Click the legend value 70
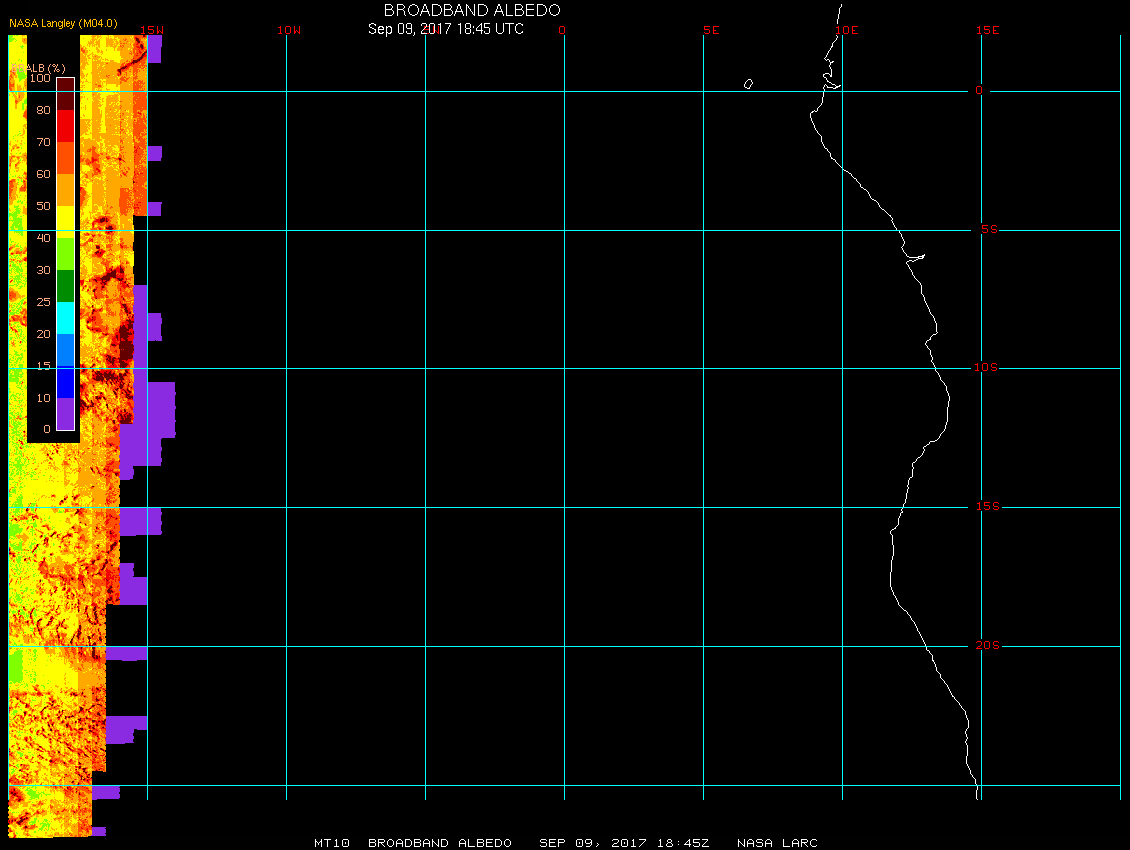The image size is (1130, 850). click(43, 142)
